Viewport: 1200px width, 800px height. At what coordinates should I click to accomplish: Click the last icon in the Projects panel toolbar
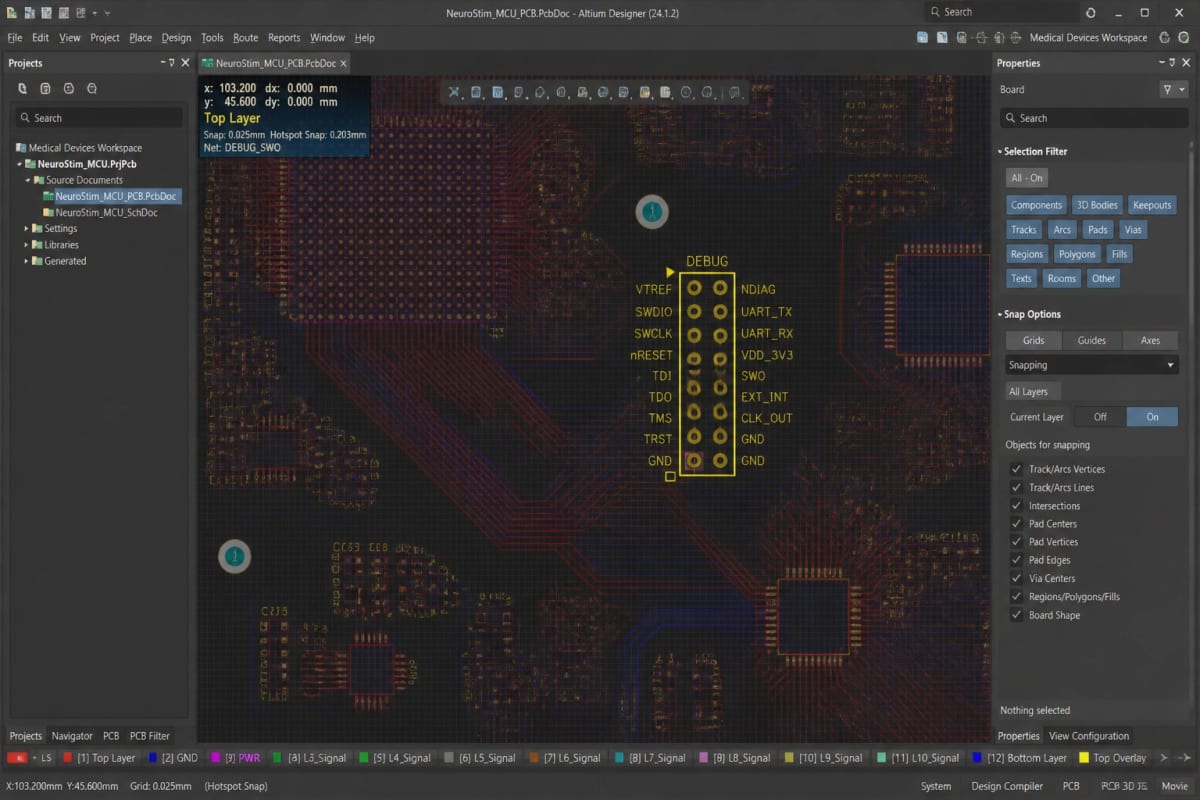[92, 88]
